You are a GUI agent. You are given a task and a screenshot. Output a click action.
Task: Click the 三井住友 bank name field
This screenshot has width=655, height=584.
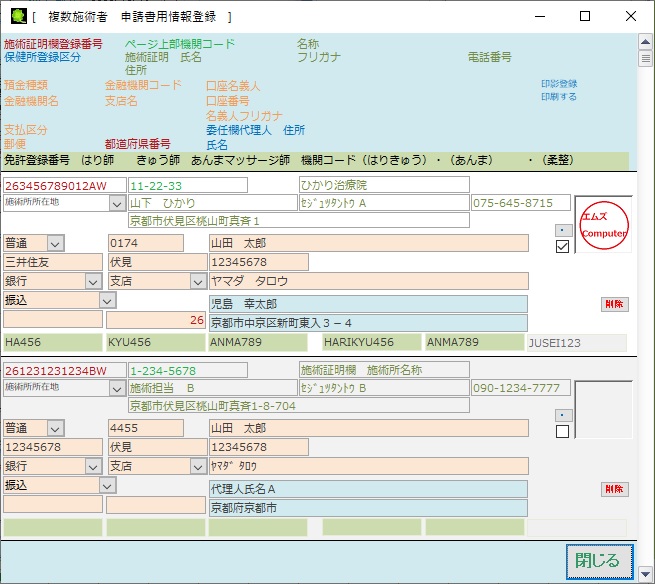click(x=53, y=262)
